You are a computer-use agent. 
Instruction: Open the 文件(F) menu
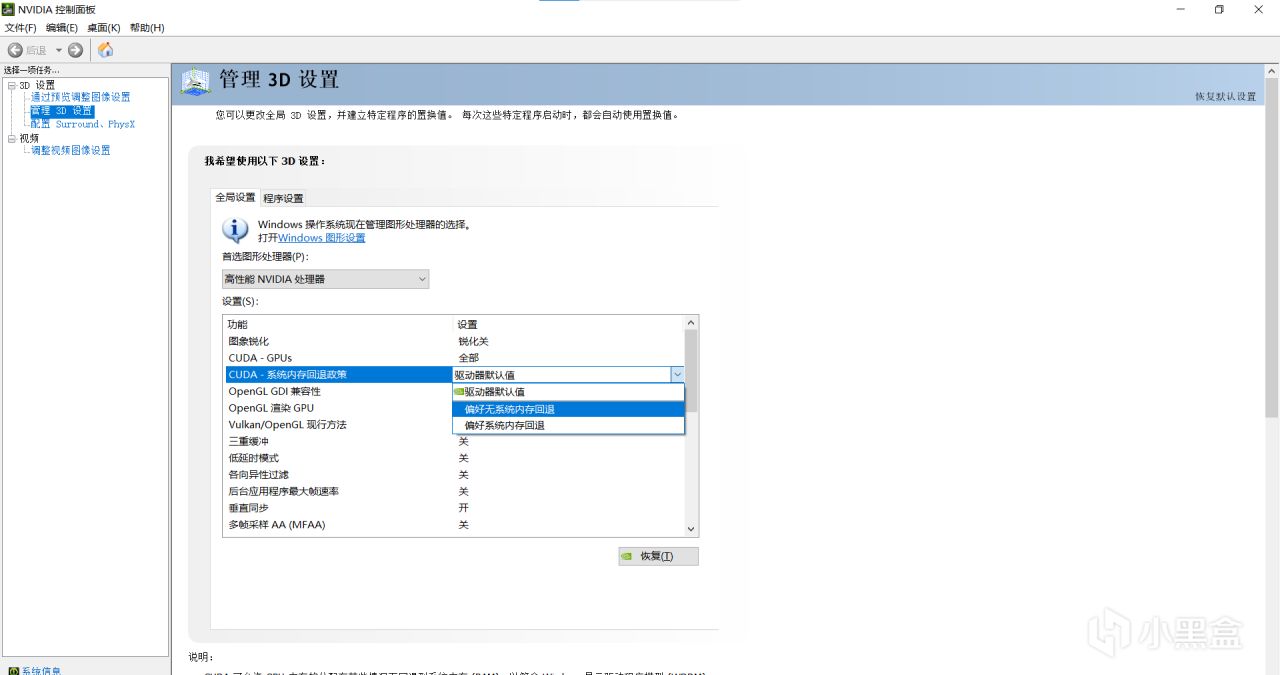(x=21, y=28)
